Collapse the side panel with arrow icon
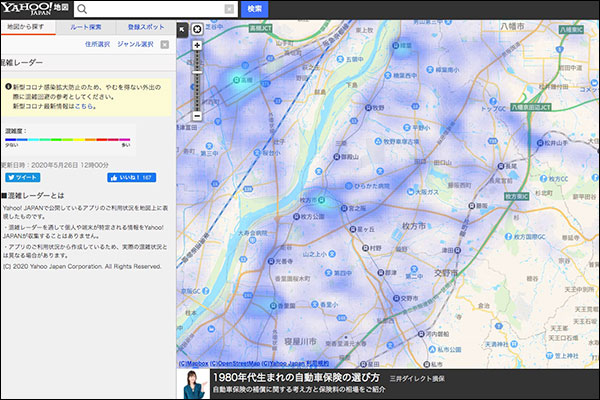The width and height of the screenshot is (600, 400). (x=182, y=29)
